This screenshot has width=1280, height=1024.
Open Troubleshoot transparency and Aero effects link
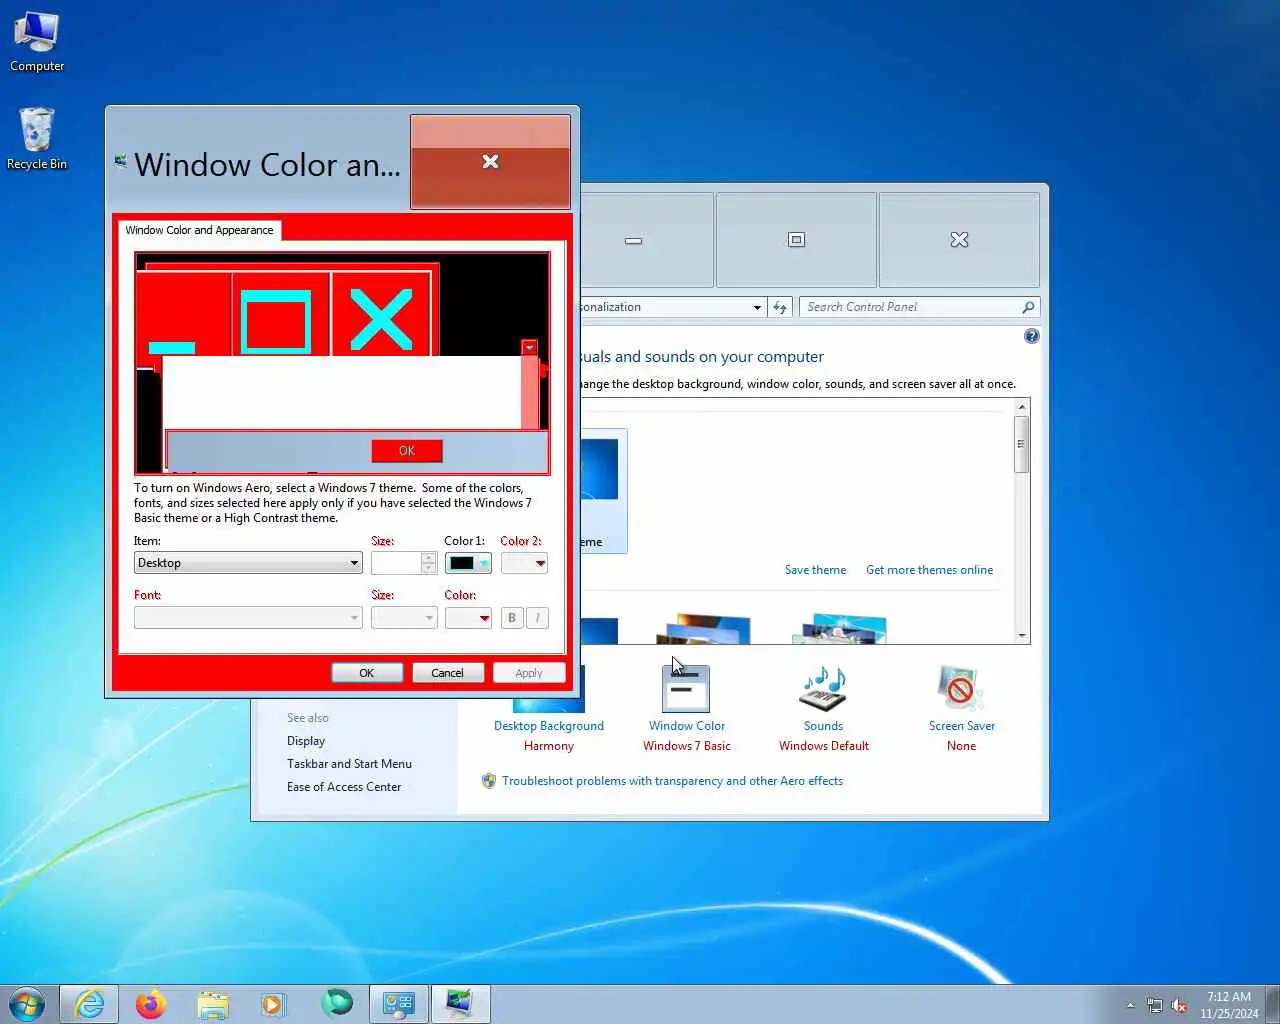[x=672, y=781]
